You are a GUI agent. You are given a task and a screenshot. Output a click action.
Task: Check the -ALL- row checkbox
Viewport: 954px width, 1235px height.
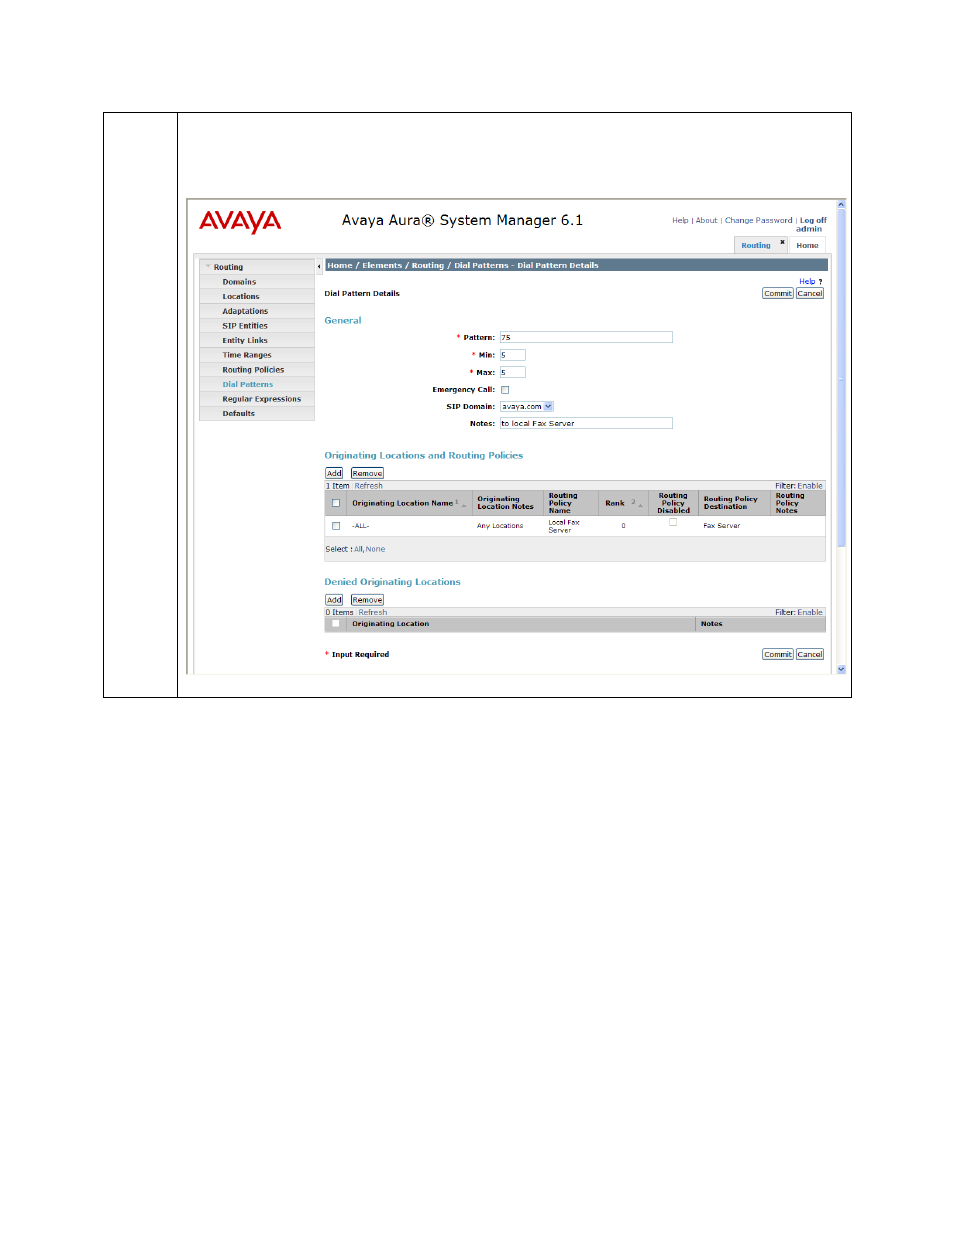point(336,526)
